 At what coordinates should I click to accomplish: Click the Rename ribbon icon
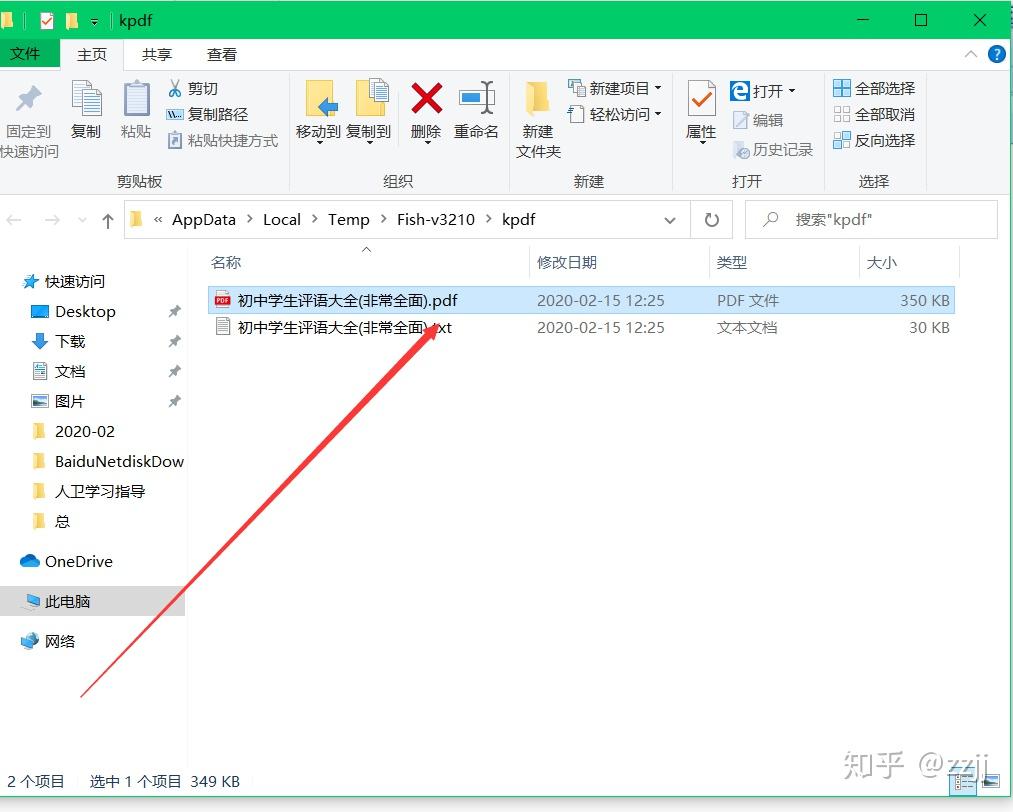point(476,98)
